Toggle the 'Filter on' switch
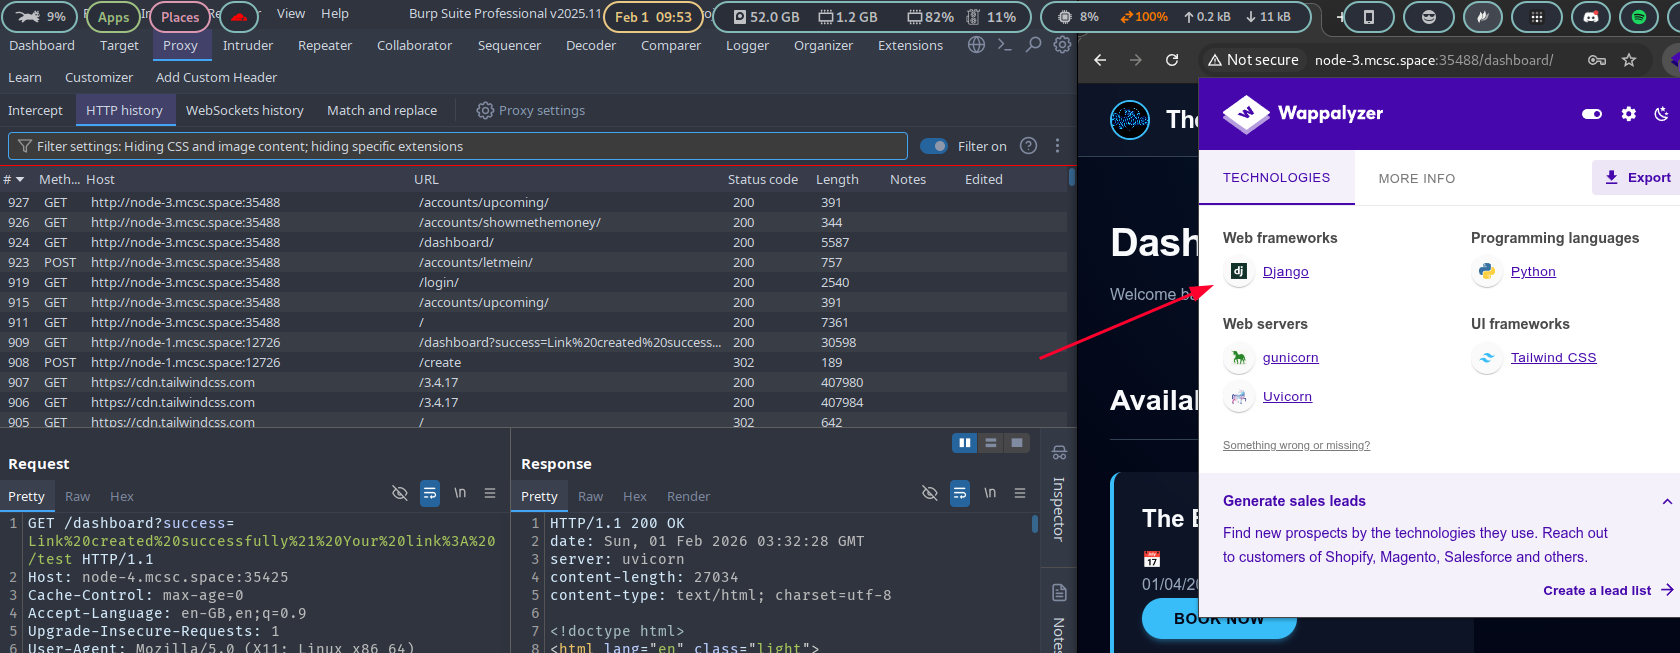Screen dimensions: 1680x653 (934, 146)
